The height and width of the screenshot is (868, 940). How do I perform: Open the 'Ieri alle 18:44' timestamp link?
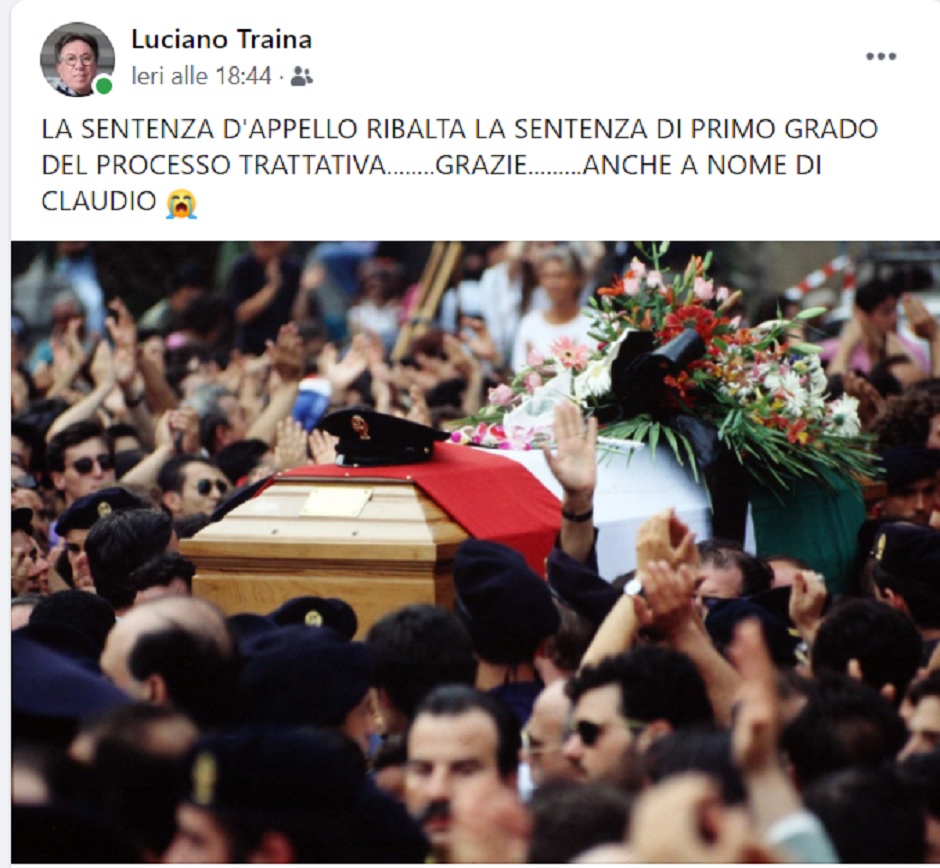click(x=201, y=76)
